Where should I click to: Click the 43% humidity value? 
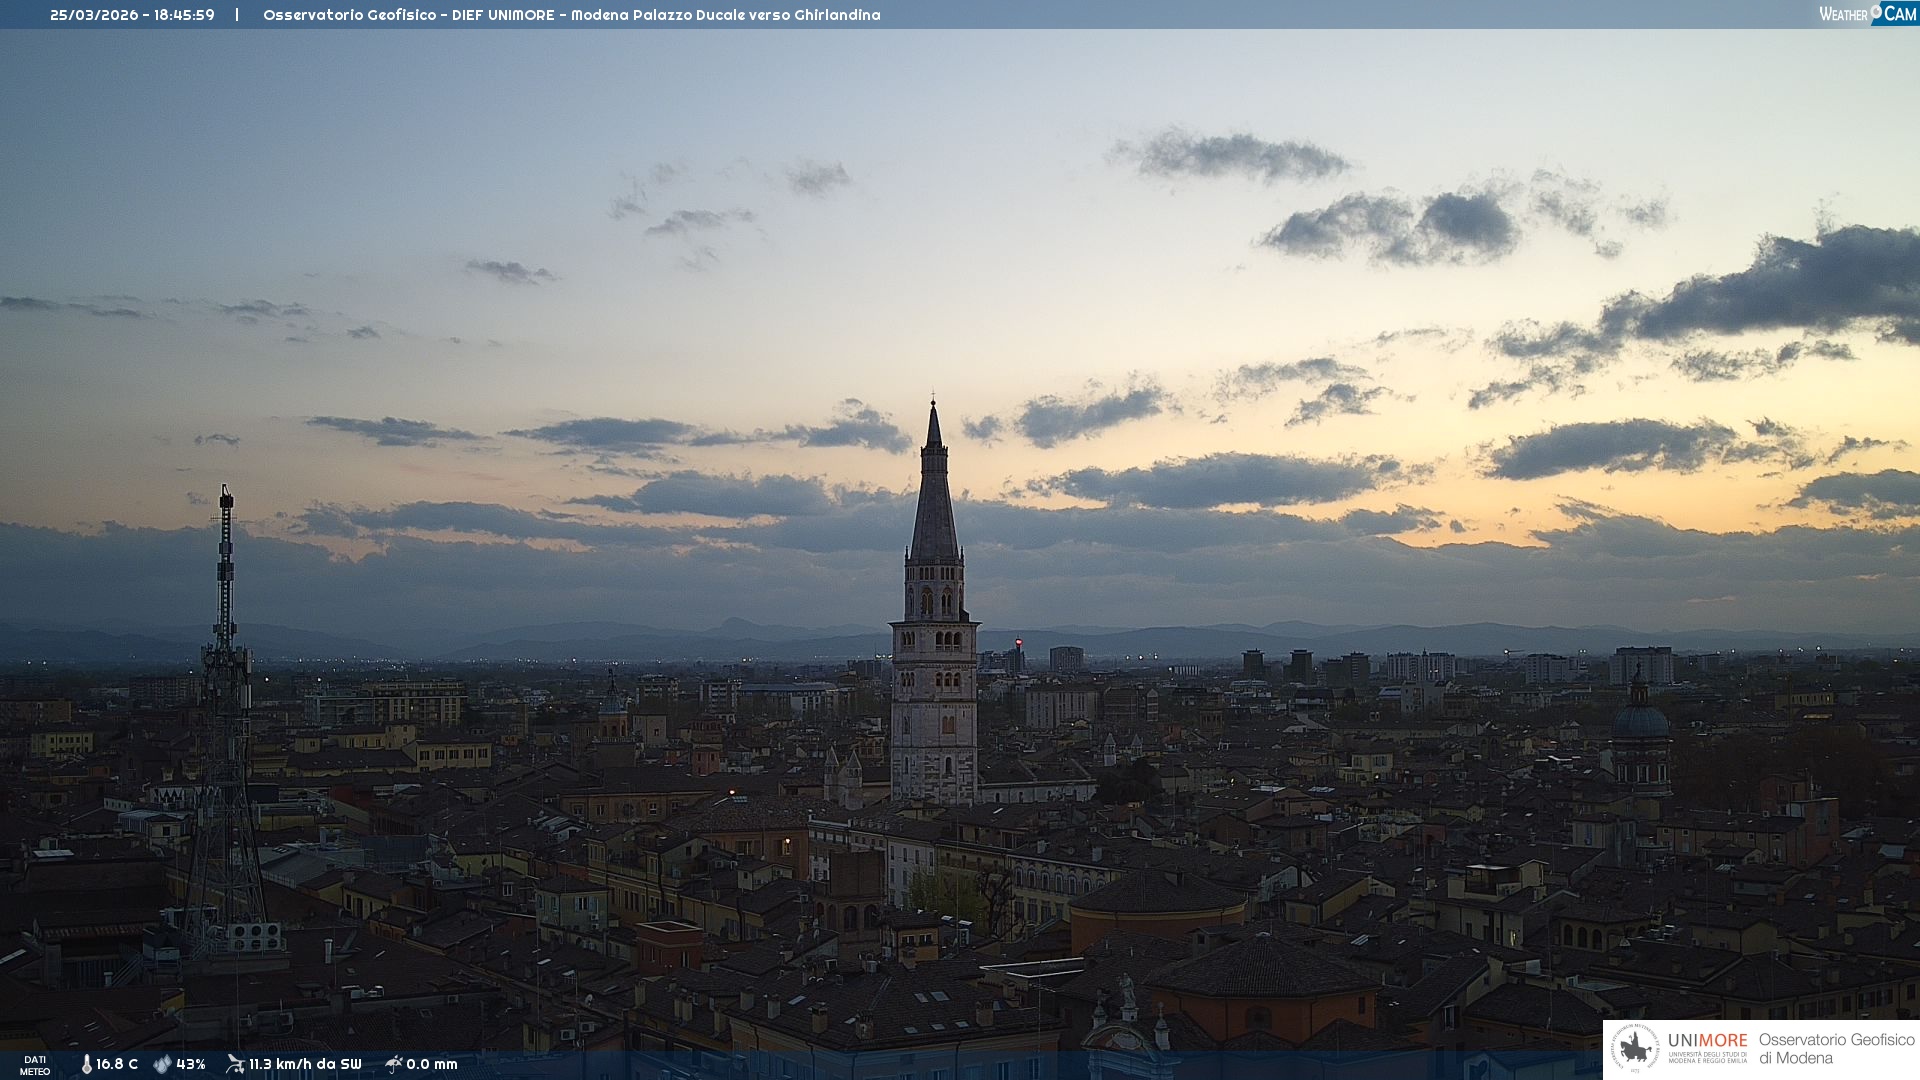pos(191,1064)
